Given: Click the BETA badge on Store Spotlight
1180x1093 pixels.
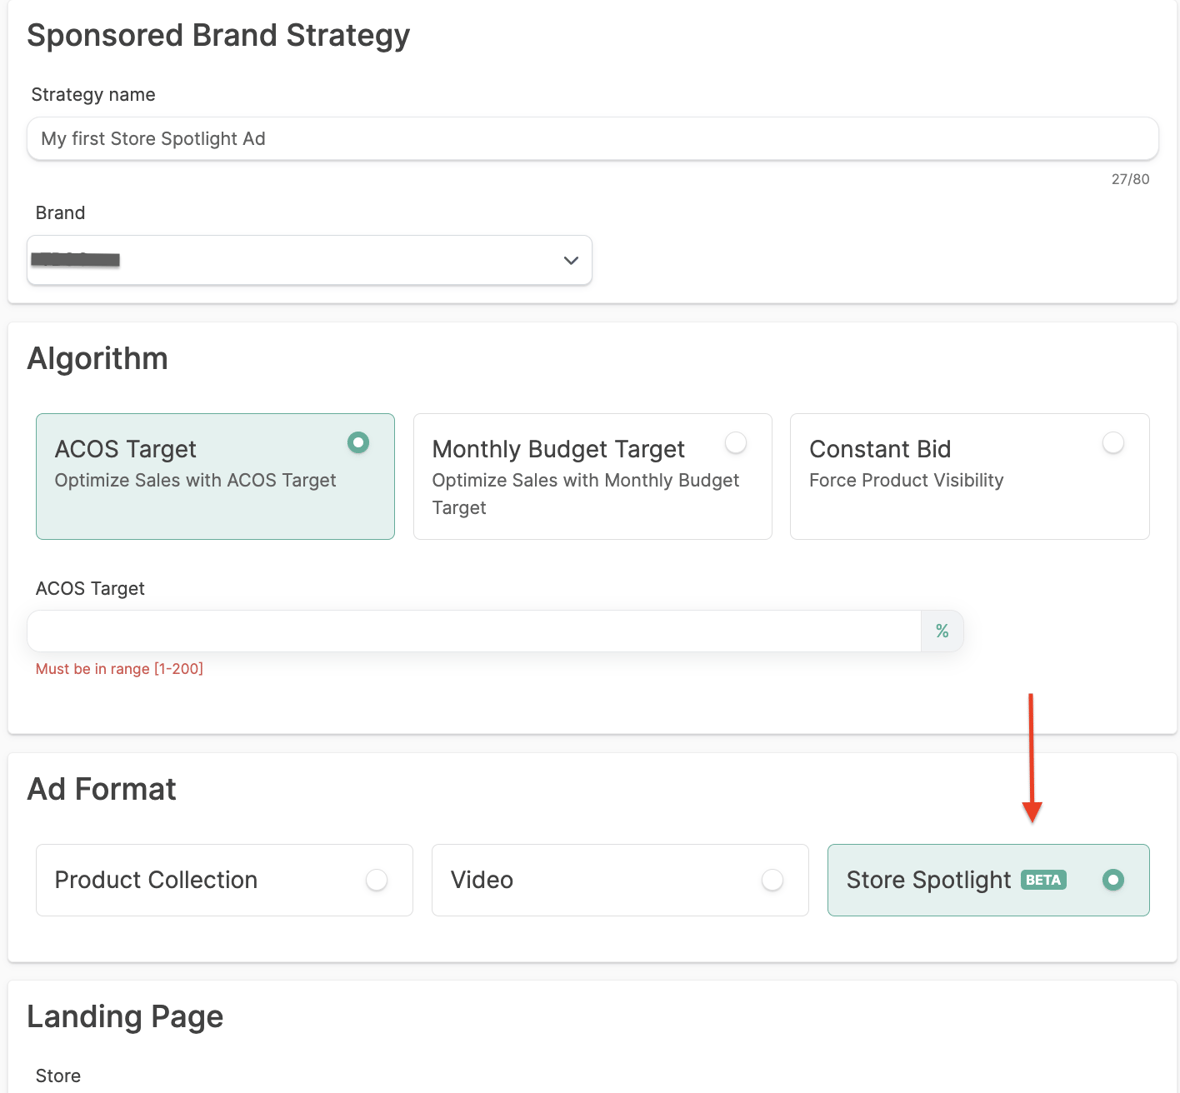Looking at the screenshot, I should pyautogui.click(x=1043, y=880).
